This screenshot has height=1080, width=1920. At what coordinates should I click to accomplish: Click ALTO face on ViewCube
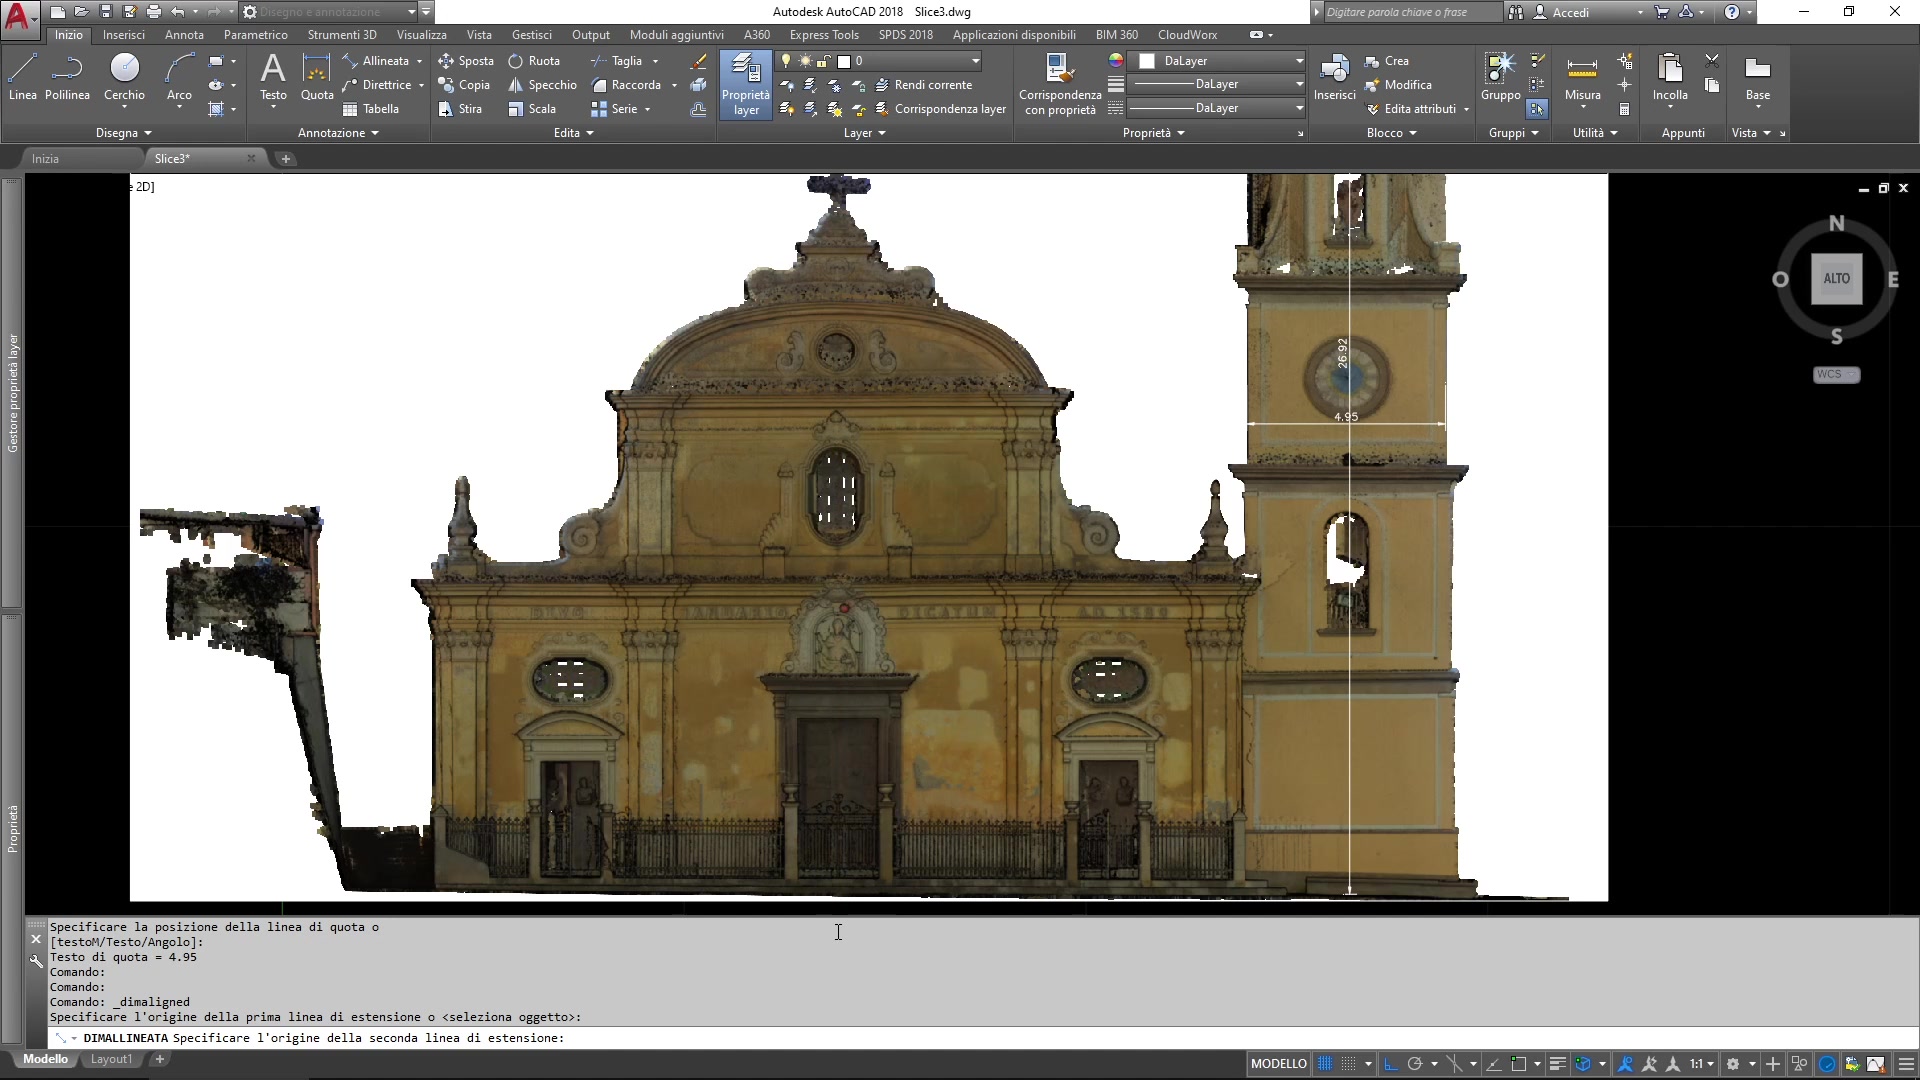(x=1836, y=278)
